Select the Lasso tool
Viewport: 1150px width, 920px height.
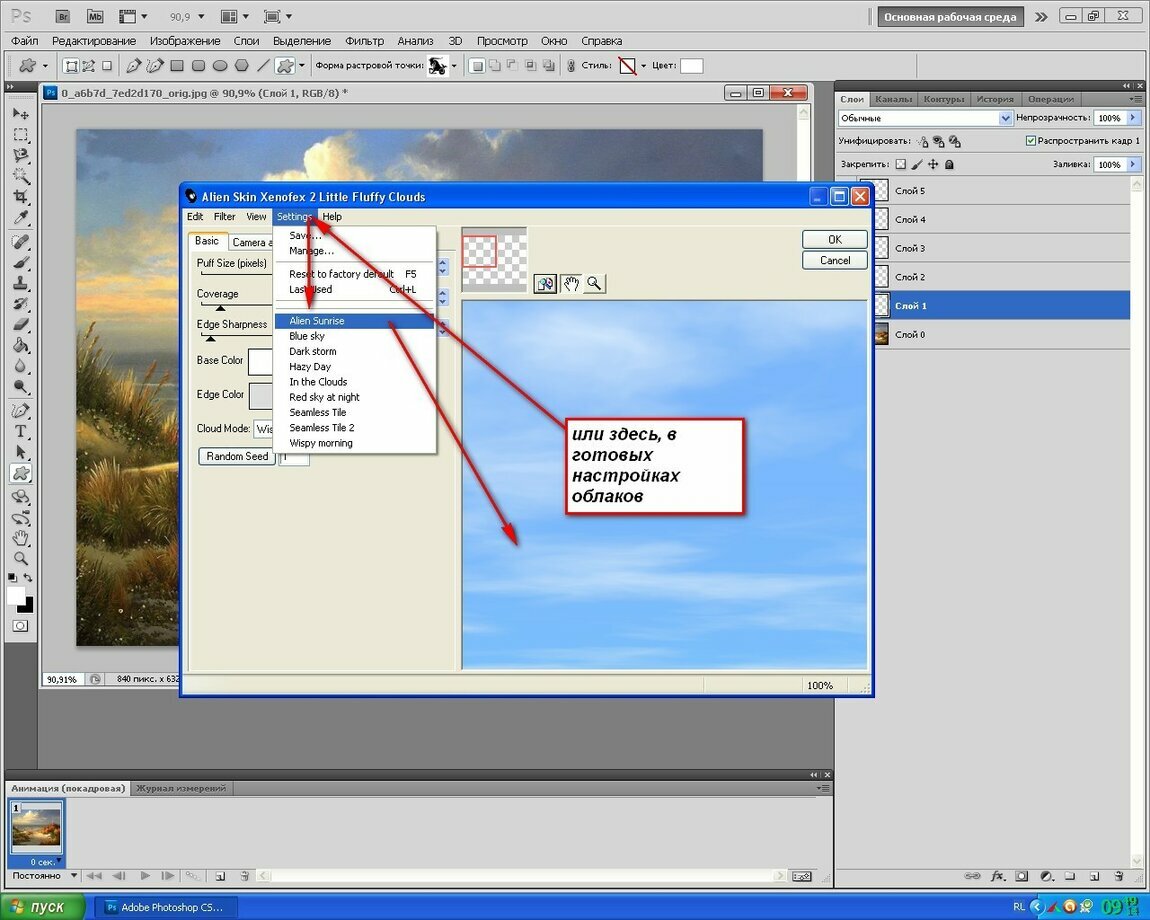[x=21, y=156]
